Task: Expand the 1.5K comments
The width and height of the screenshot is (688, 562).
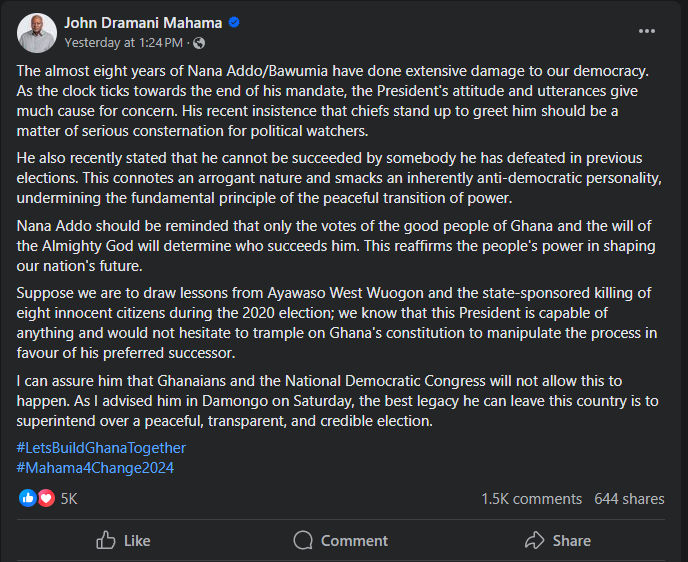Action: (531, 498)
